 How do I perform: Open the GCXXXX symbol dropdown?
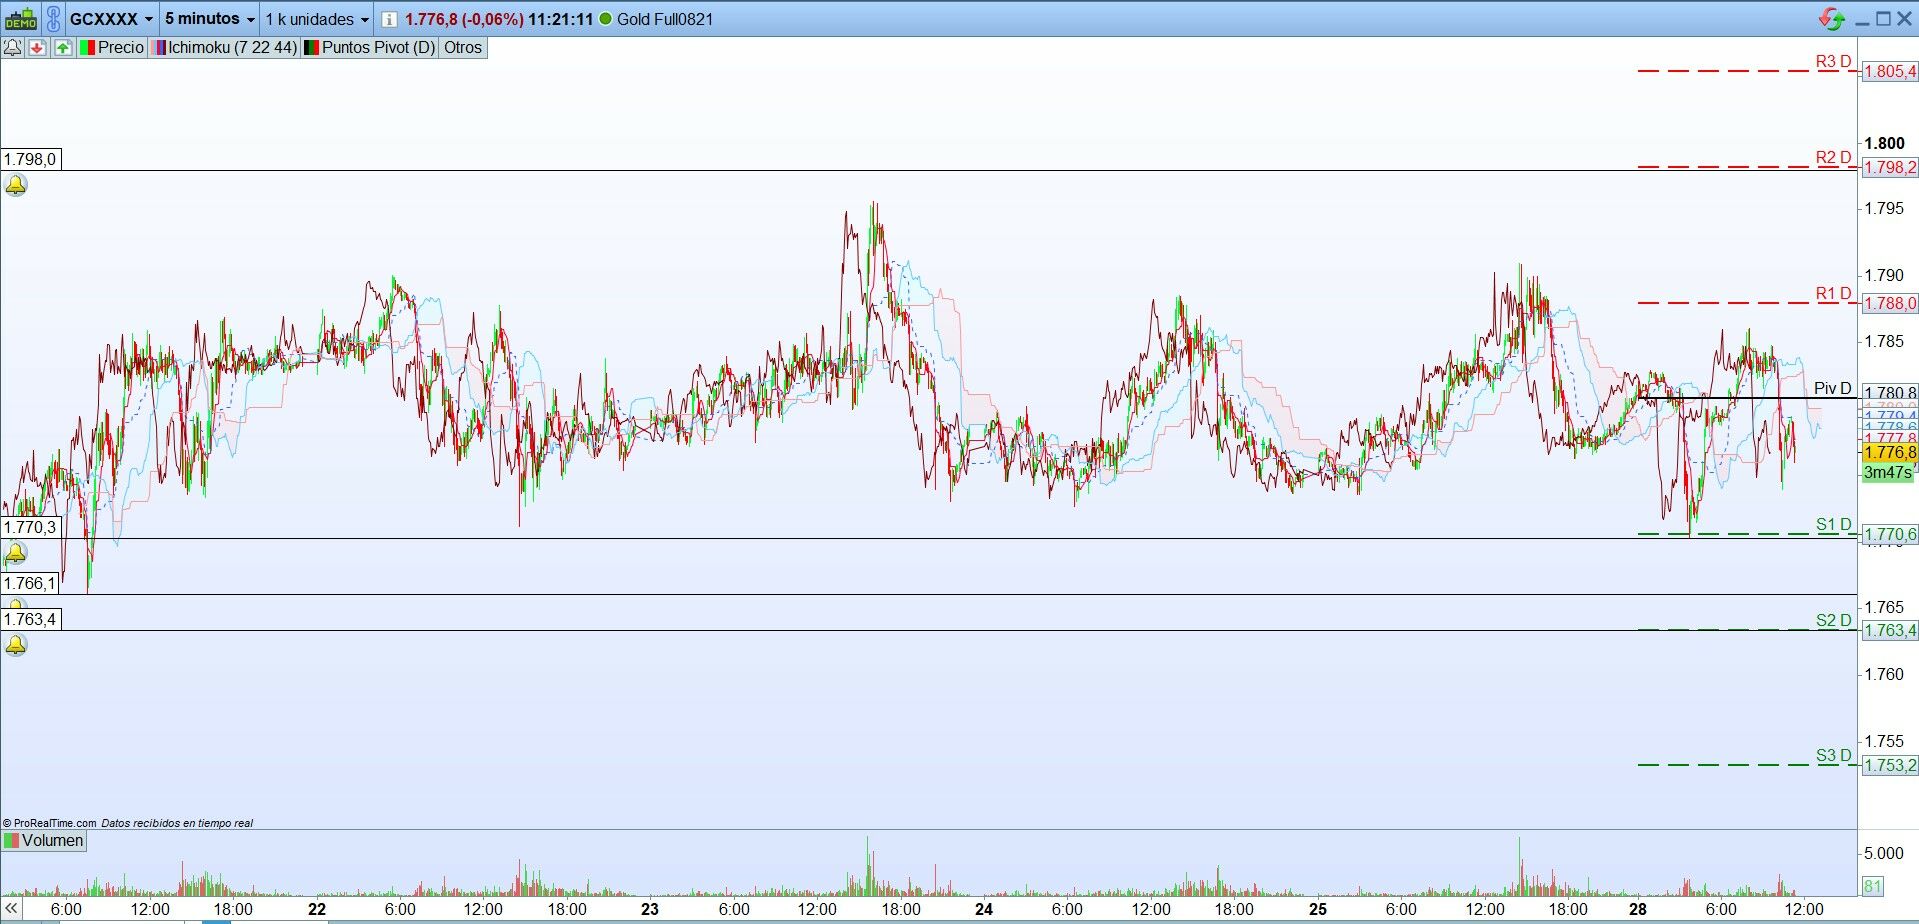pos(111,19)
